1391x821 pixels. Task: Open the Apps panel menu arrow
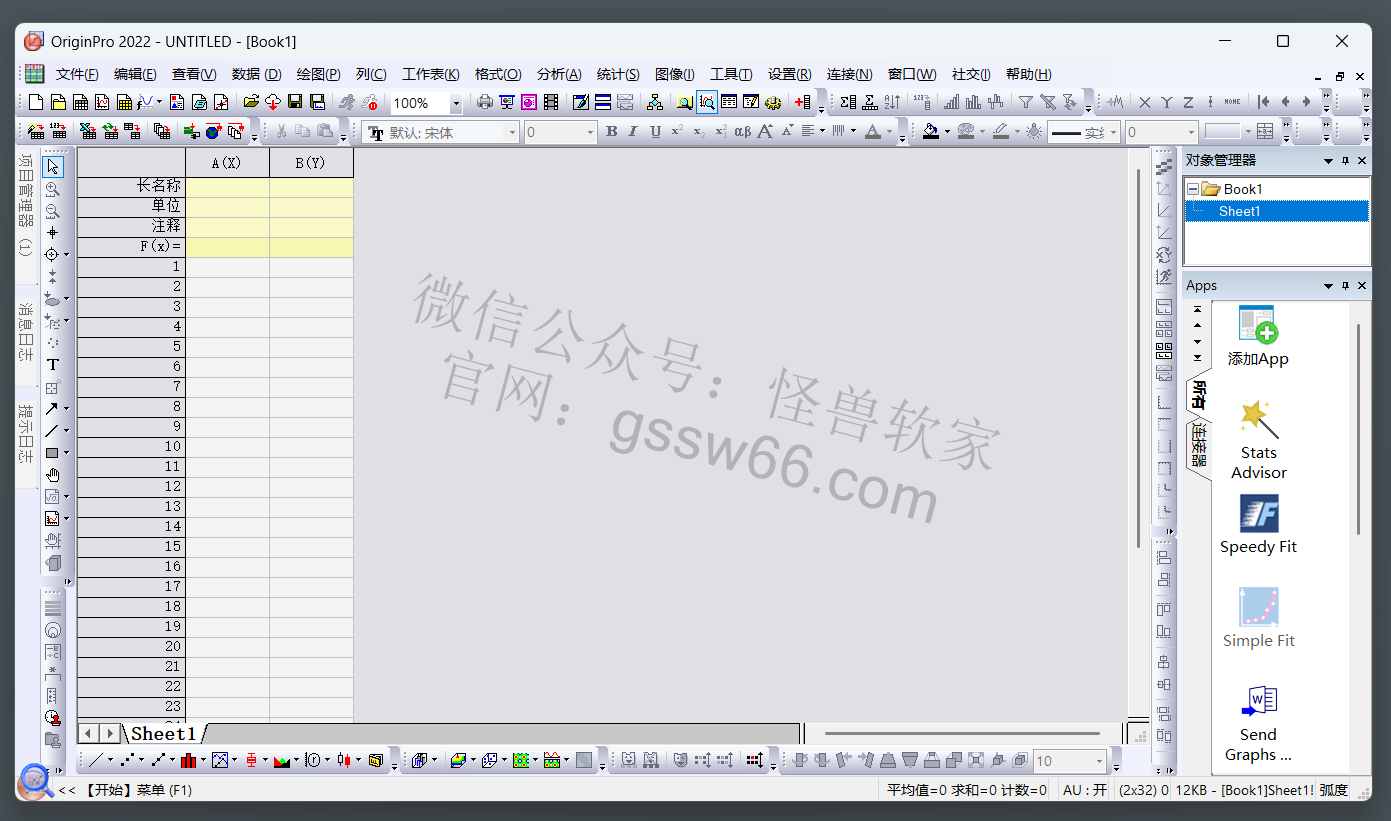click(x=1328, y=286)
